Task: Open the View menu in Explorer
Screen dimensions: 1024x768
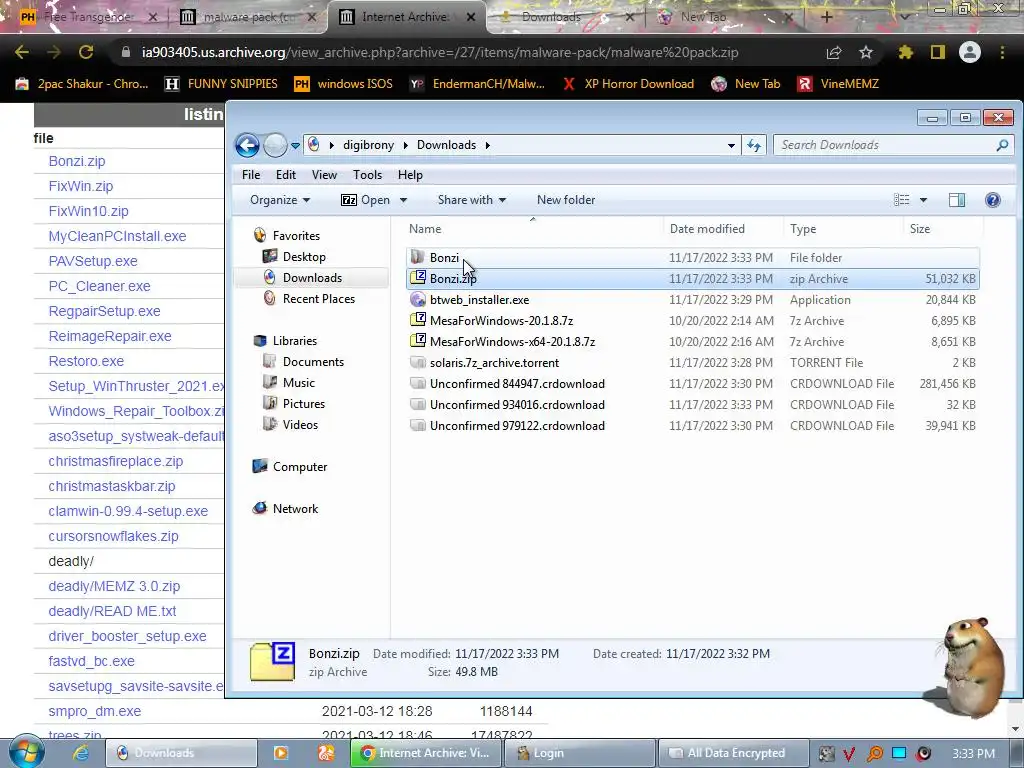Action: tap(324, 174)
